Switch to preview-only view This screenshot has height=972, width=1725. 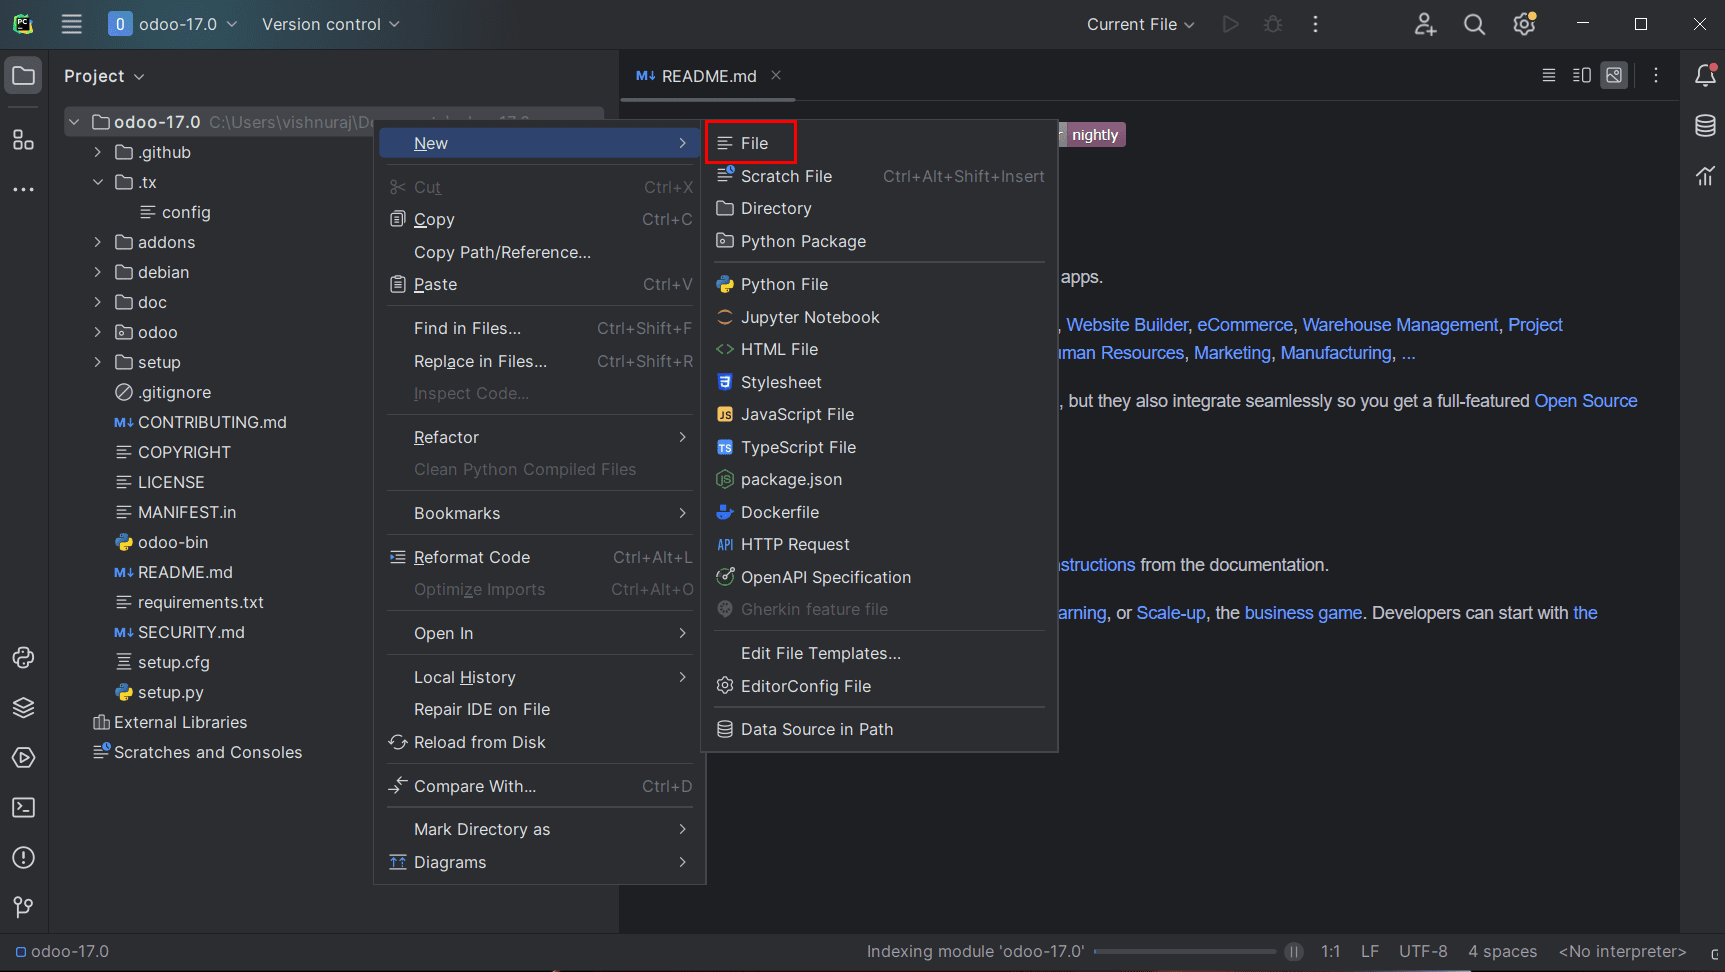point(1614,75)
